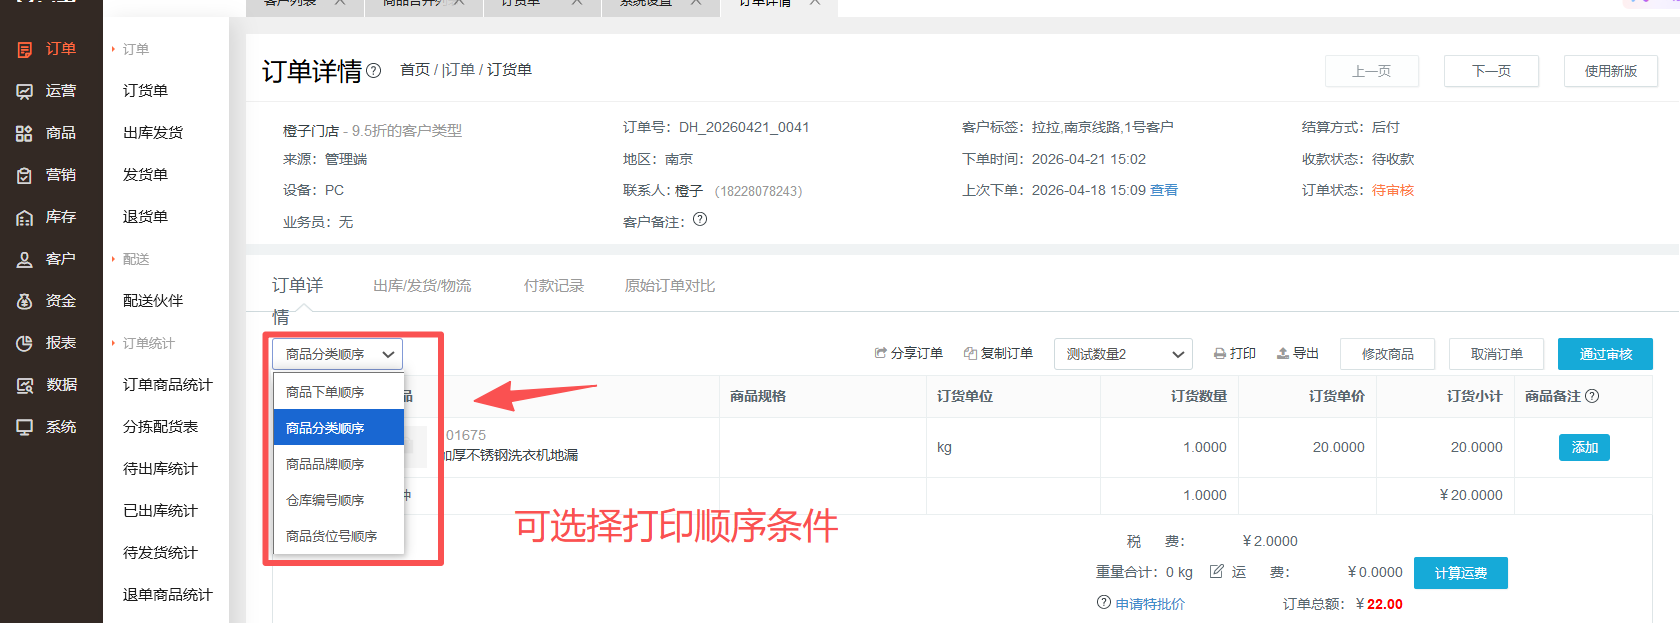Open 待发货统计 in the submenu
Viewport: 1680px width, 623px height.
[x=160, y=553]
